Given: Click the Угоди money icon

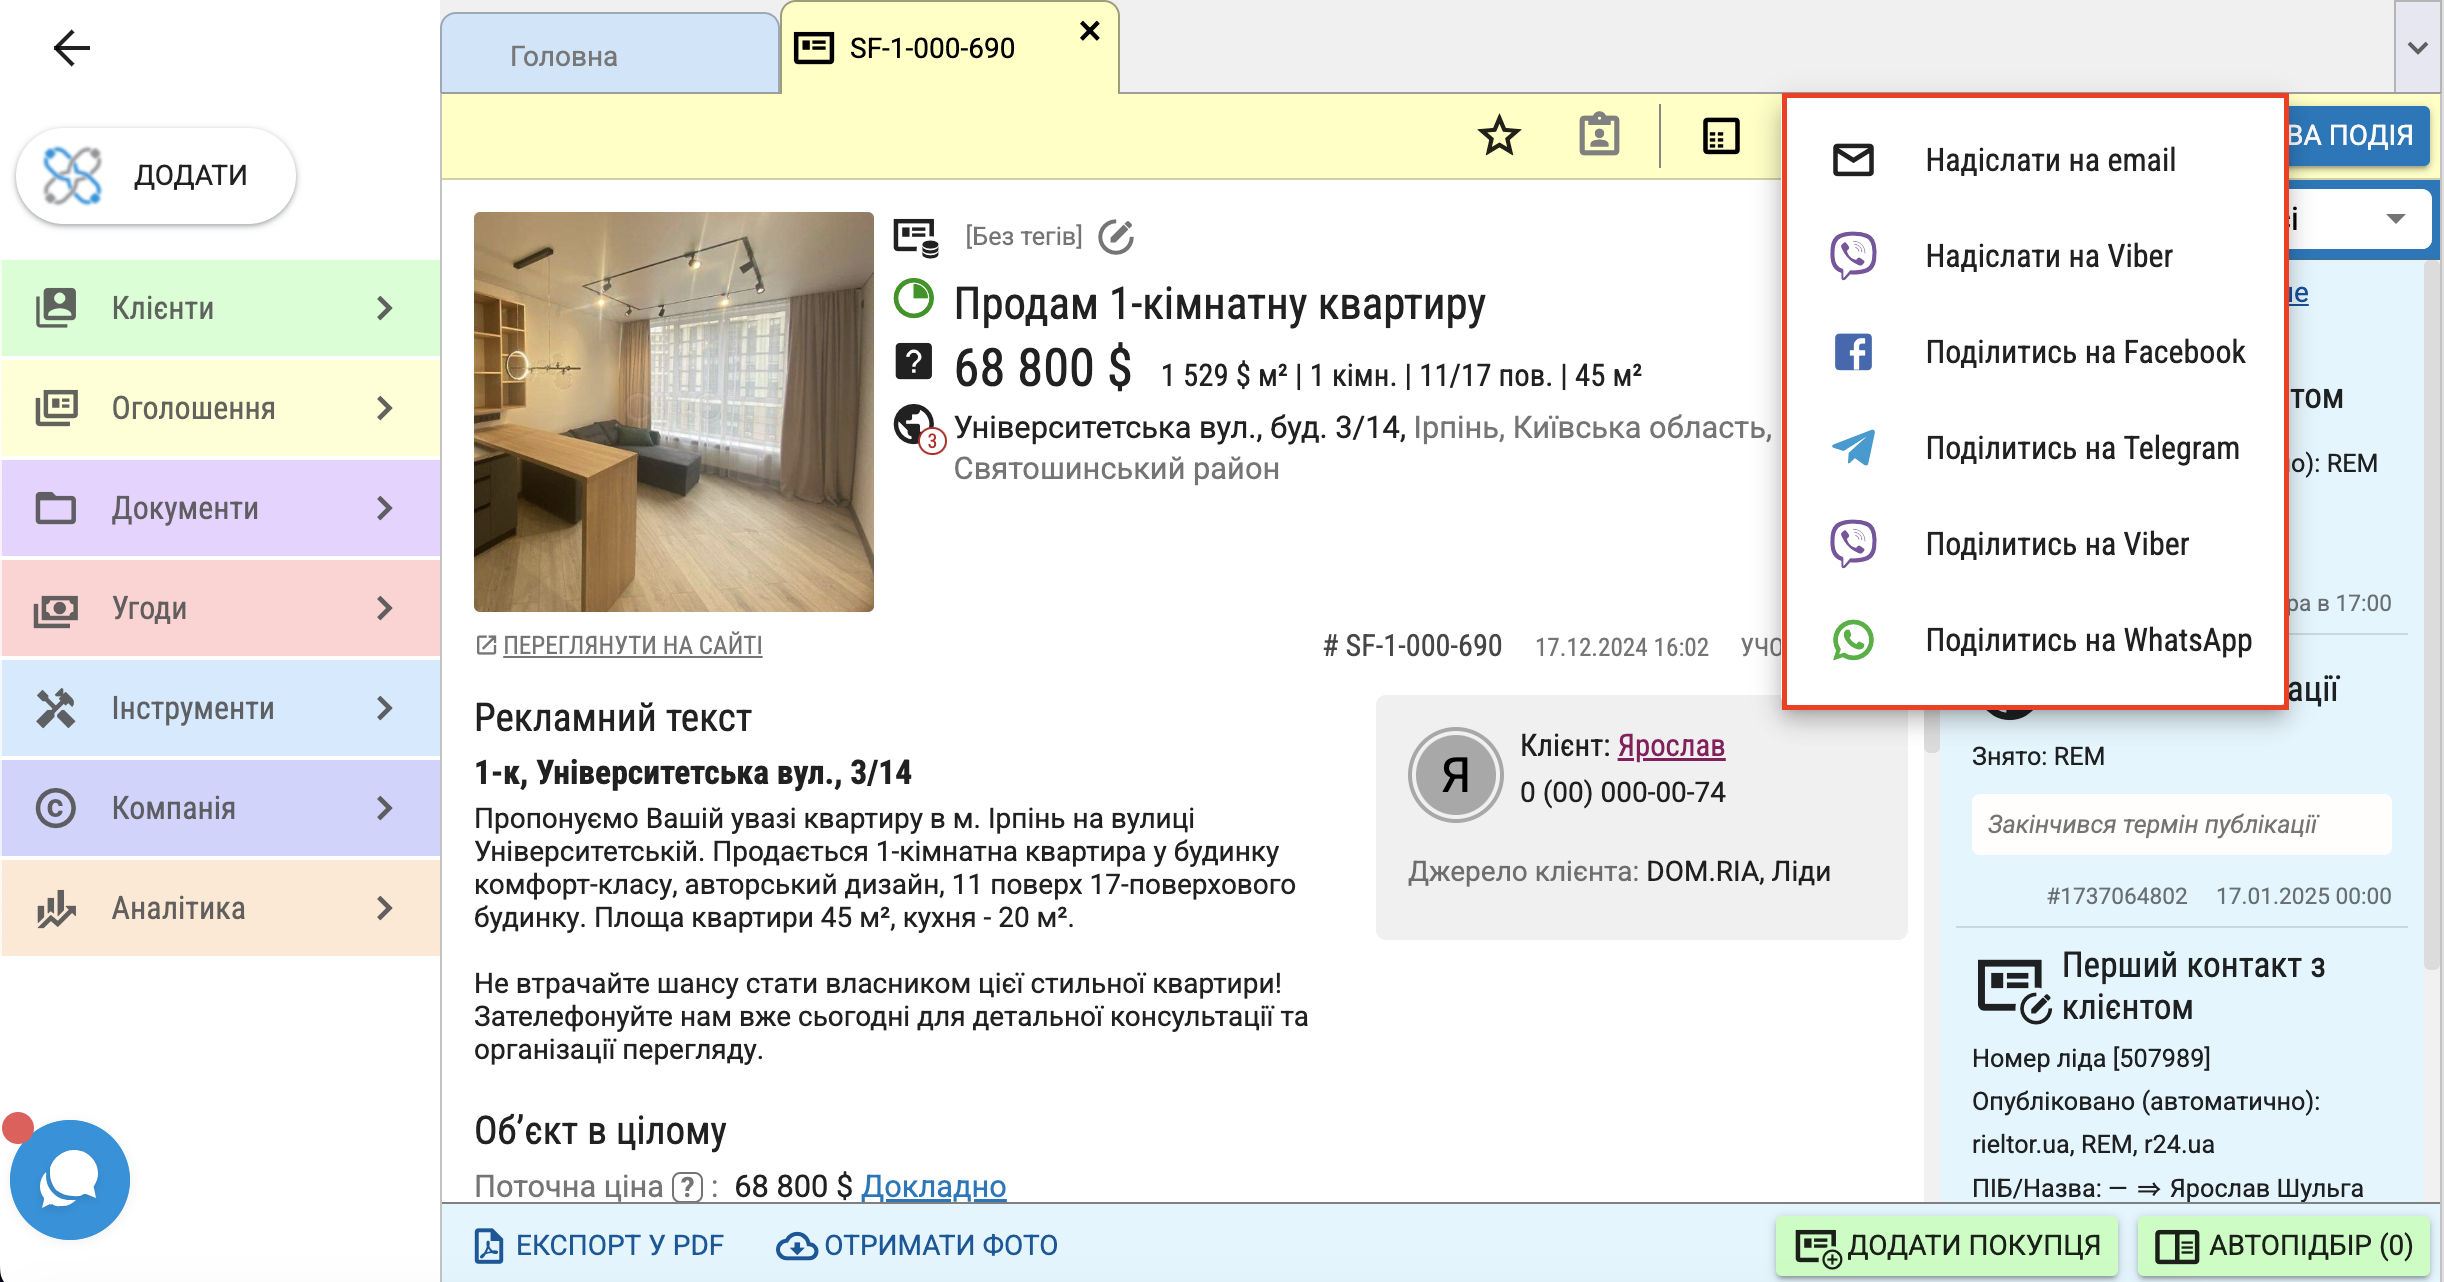Looking at the screenshot, I should [56, 608].
